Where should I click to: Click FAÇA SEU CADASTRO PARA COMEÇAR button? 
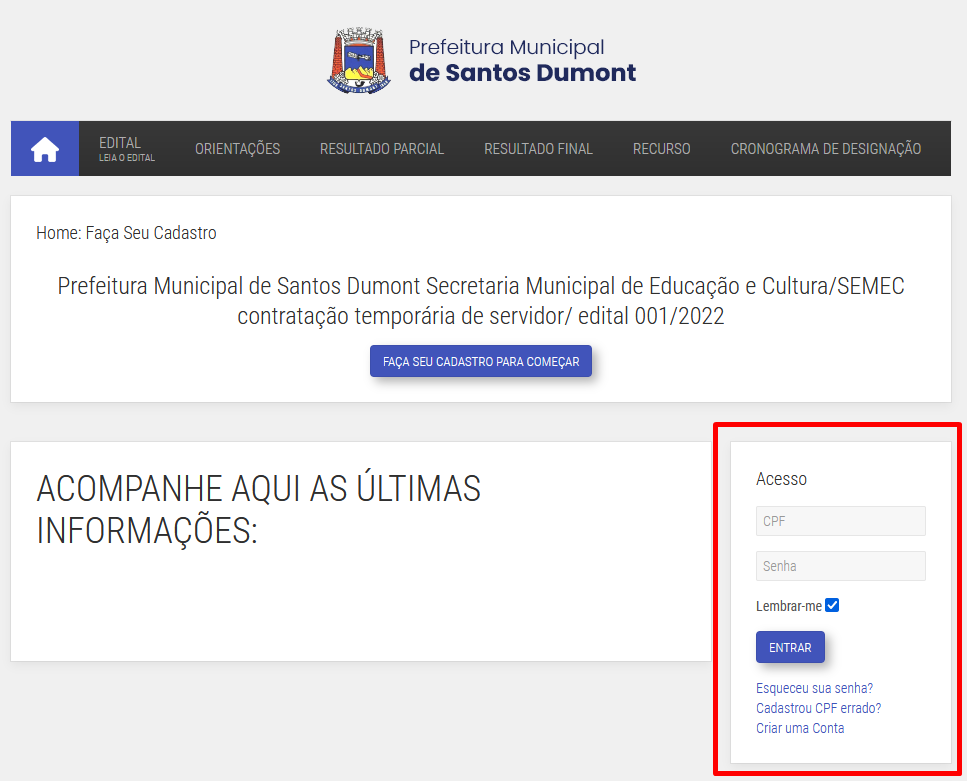point(481,362)
